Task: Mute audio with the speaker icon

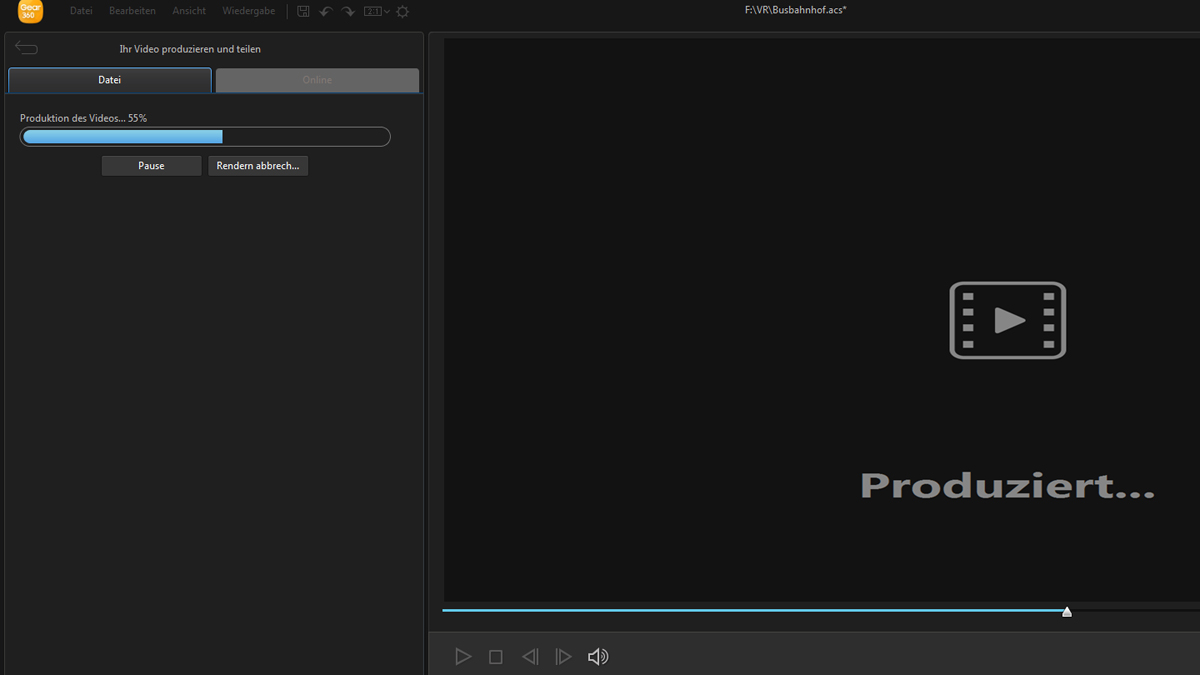Action: coord(598,657)
